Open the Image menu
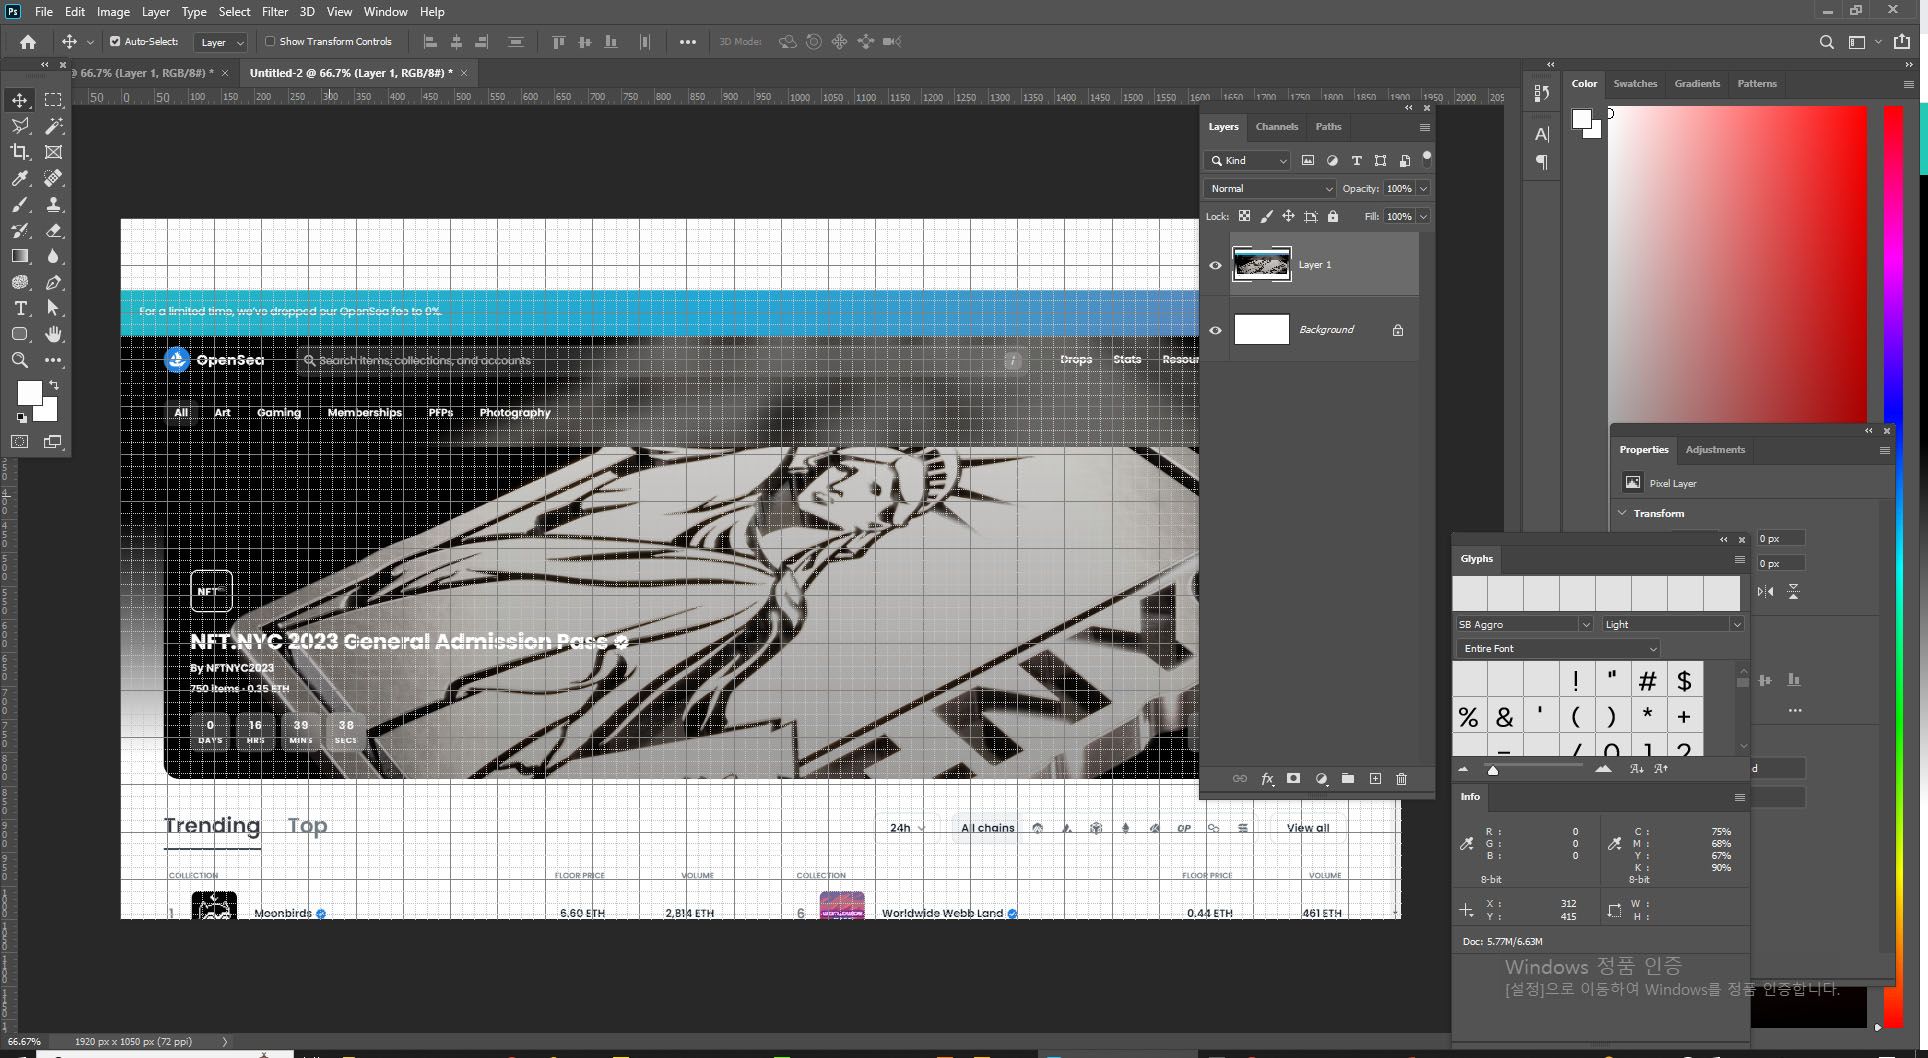 point(113,12)
